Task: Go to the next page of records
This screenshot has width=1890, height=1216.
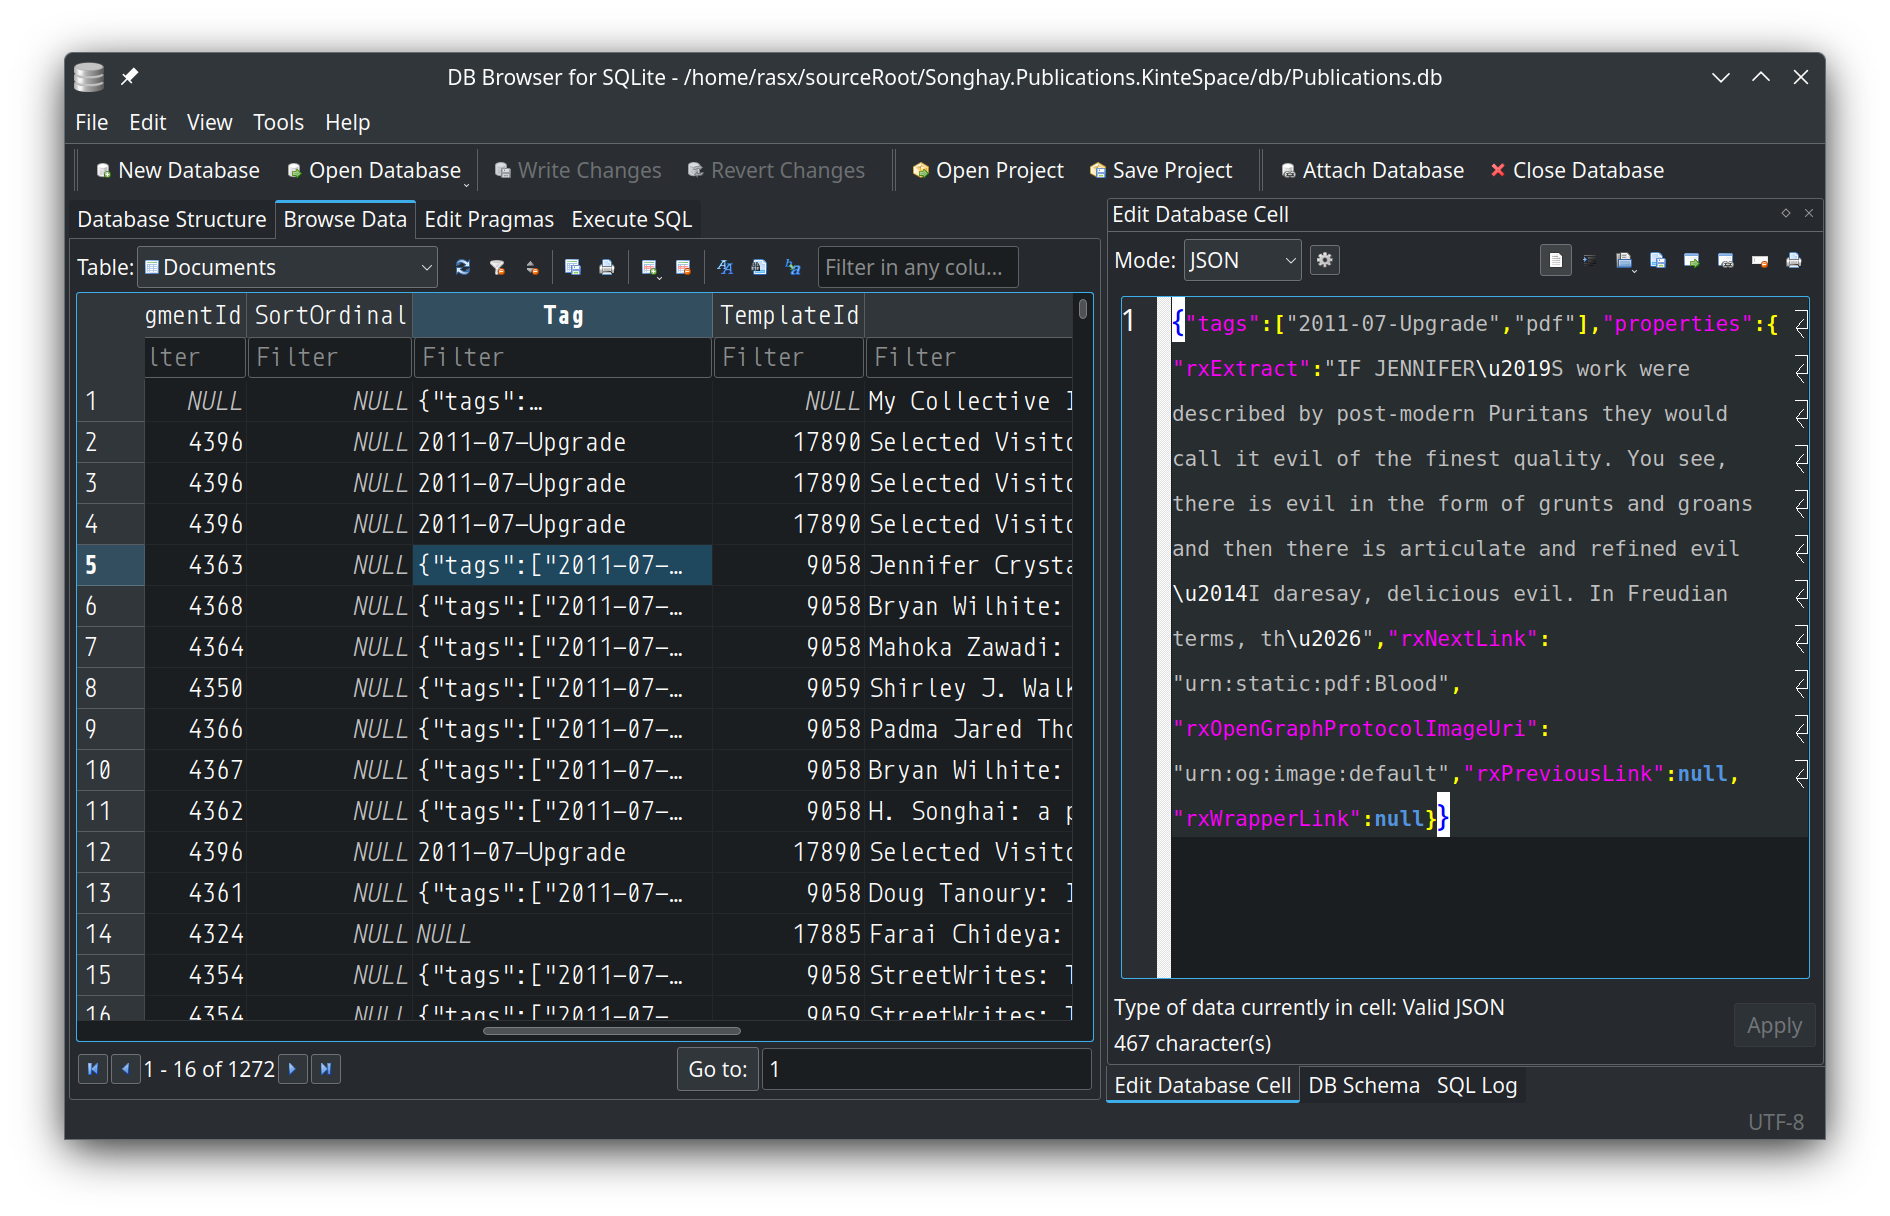Action: tap(293, 1069)
